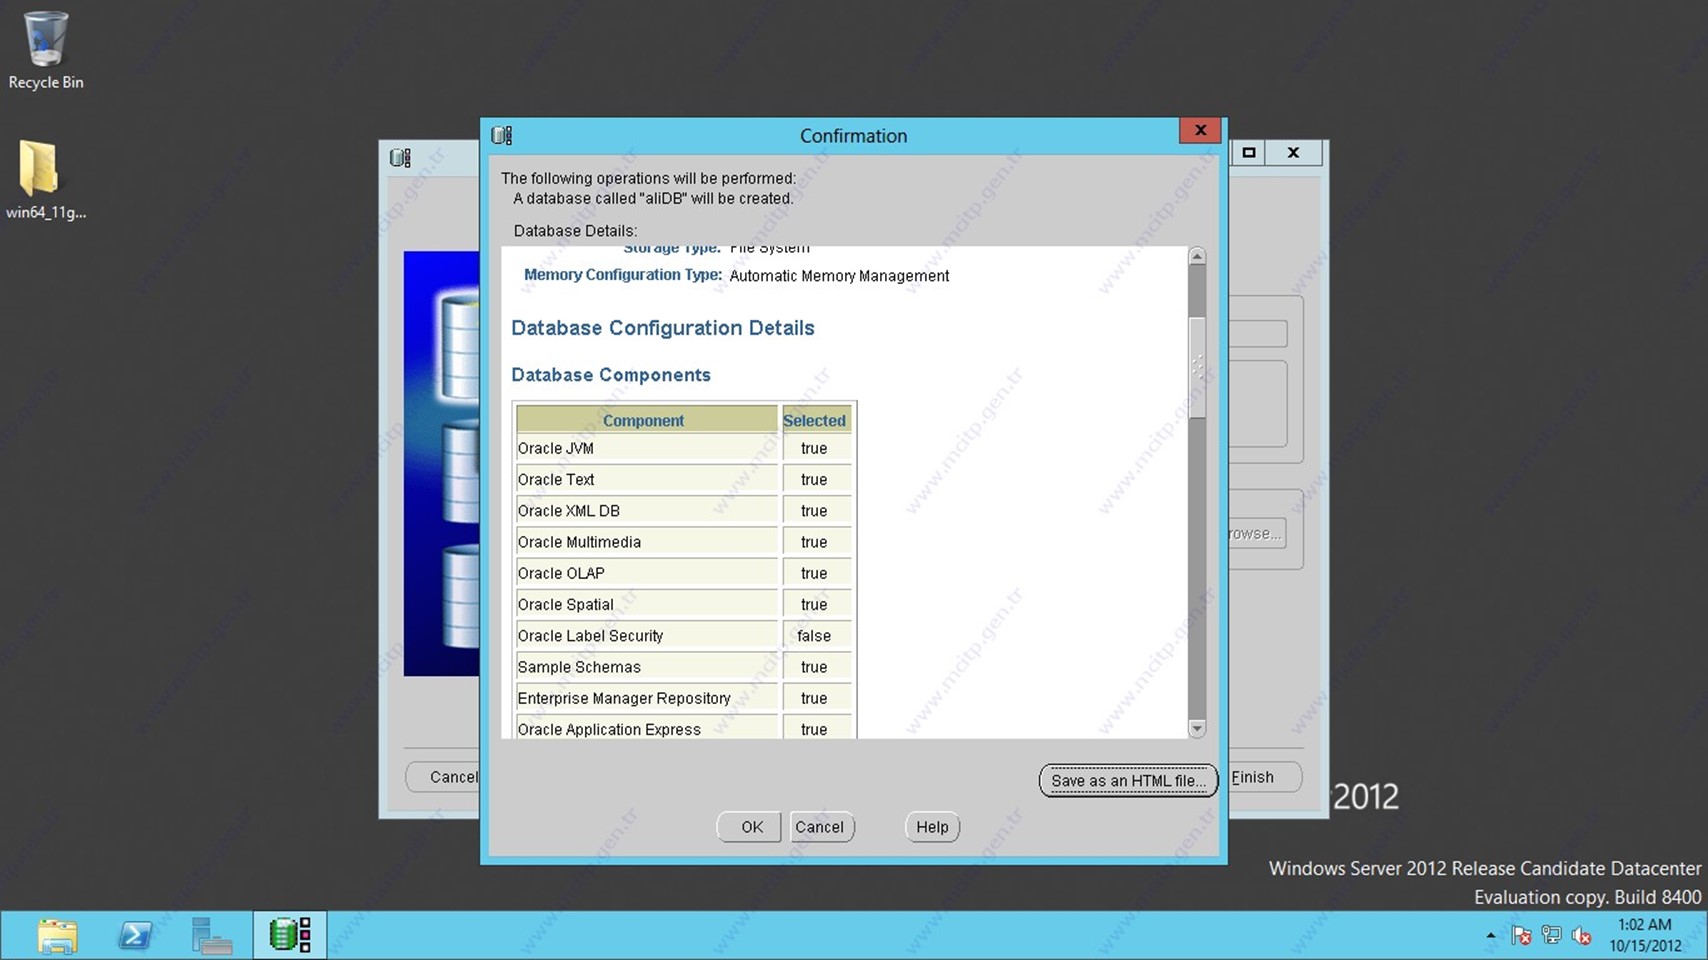Maximize the background wizard window

tap(1248, 152)
